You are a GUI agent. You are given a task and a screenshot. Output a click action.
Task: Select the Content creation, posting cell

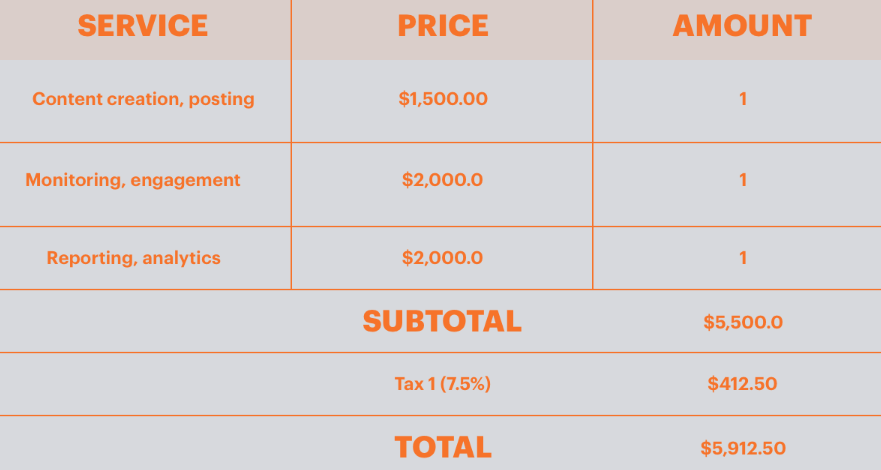143,99
